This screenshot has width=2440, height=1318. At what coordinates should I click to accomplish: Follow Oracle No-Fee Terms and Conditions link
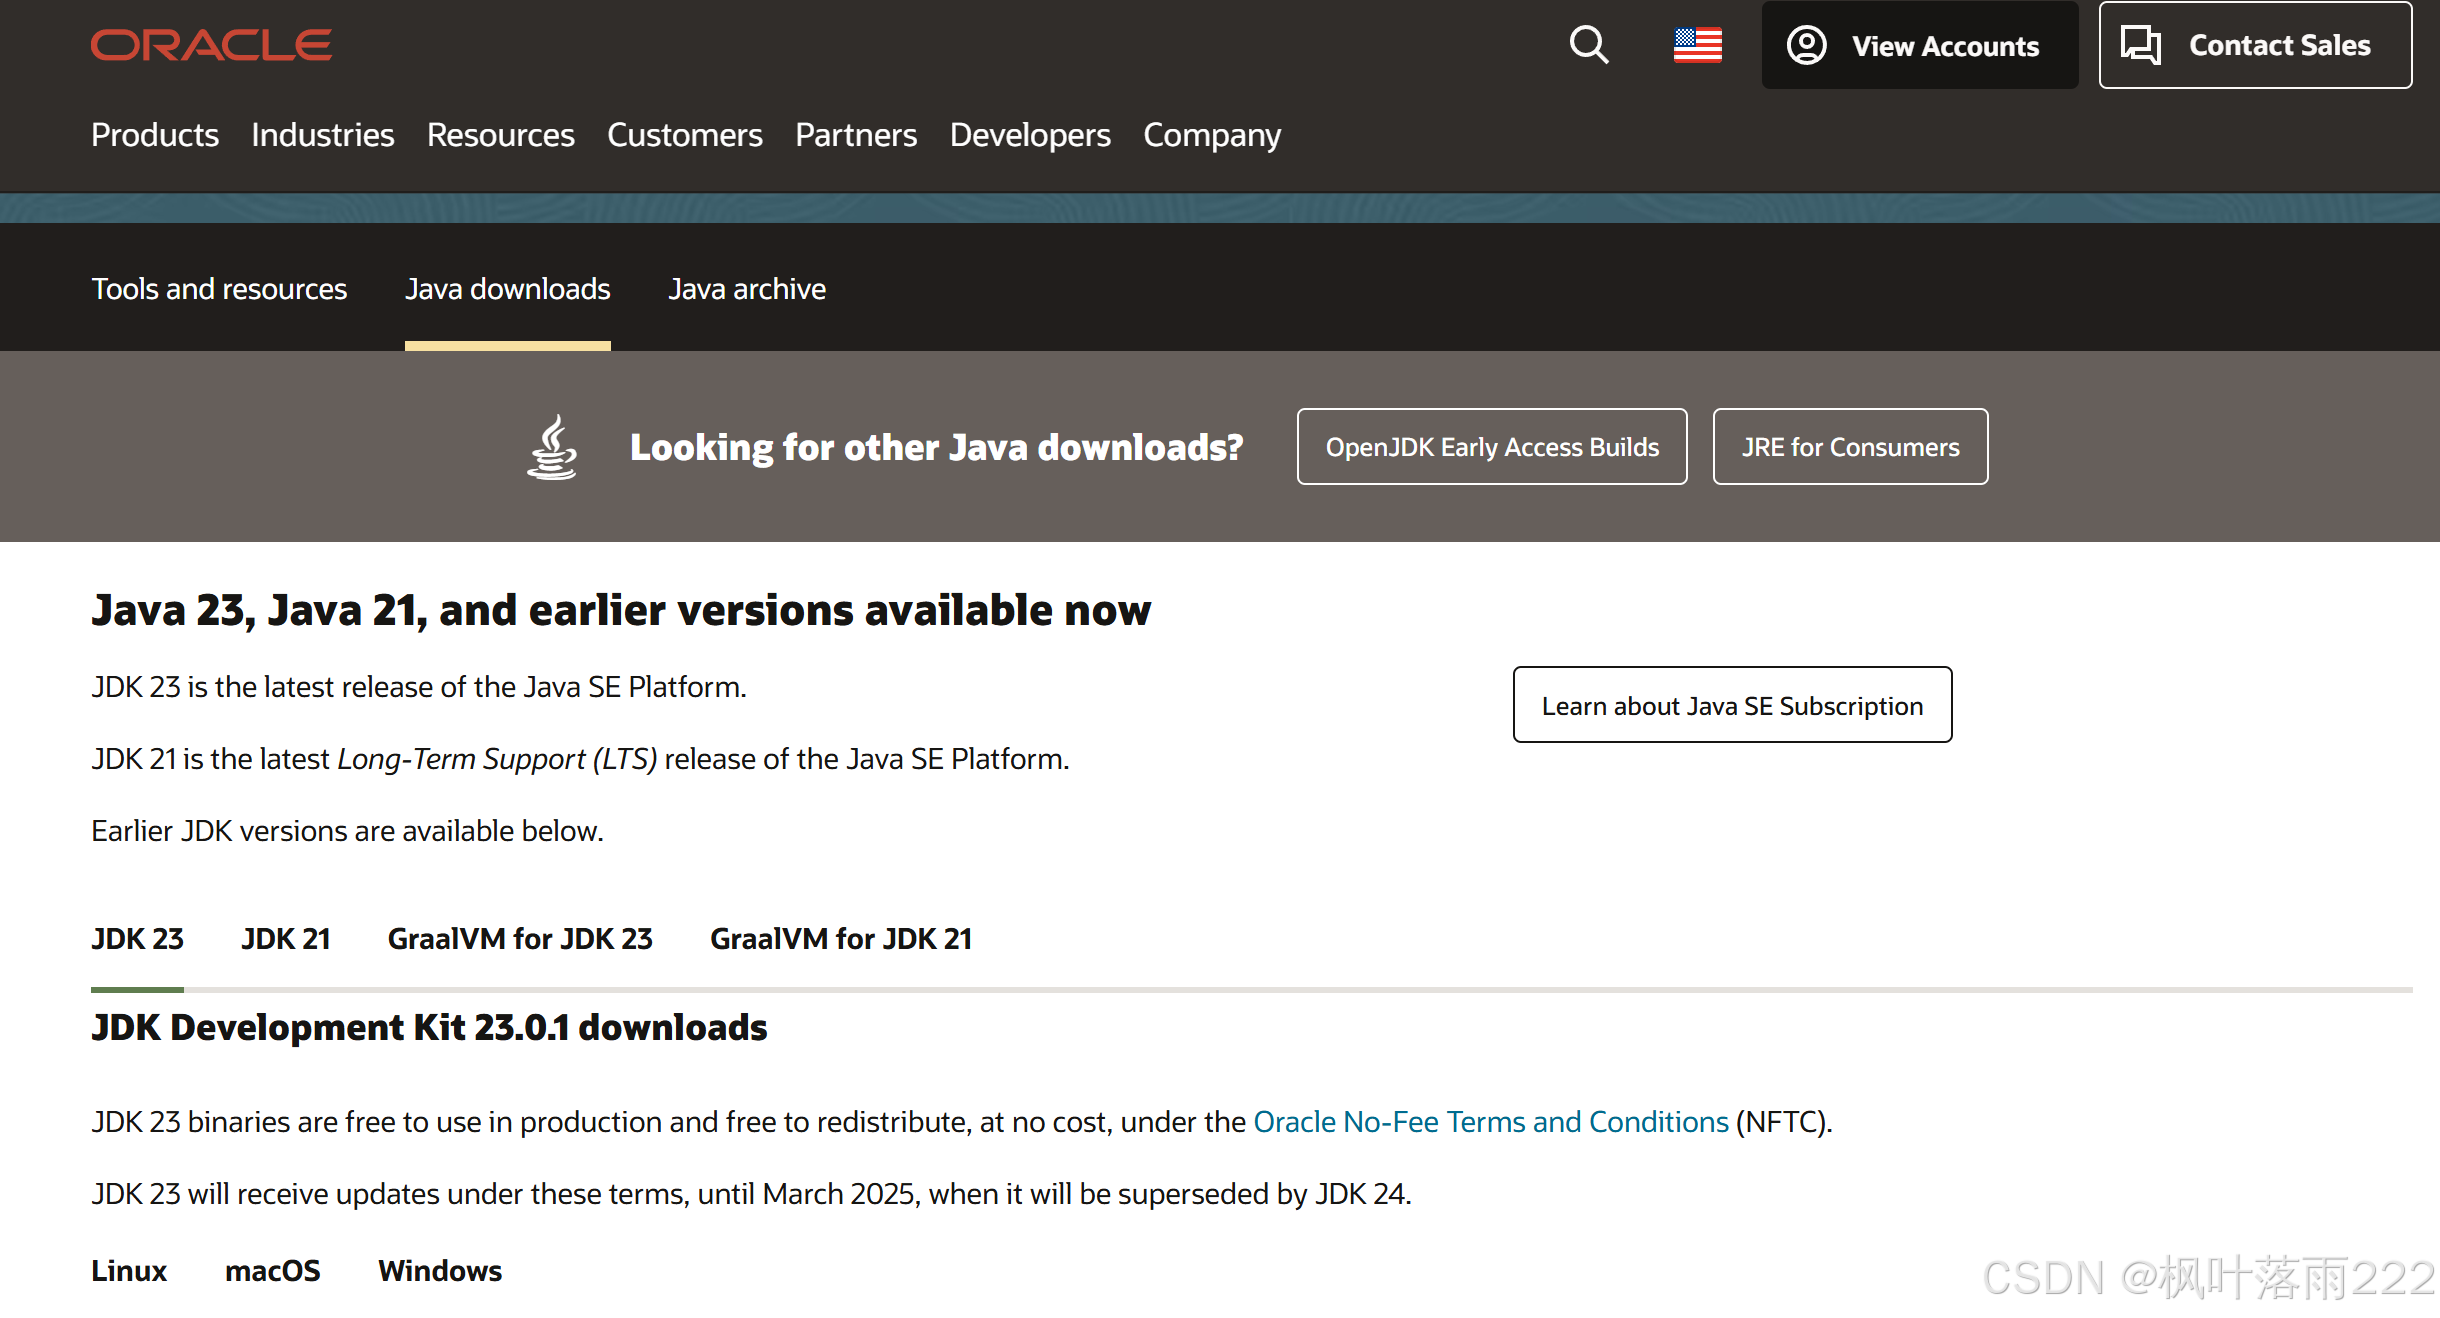(x=1491, y=1122)
